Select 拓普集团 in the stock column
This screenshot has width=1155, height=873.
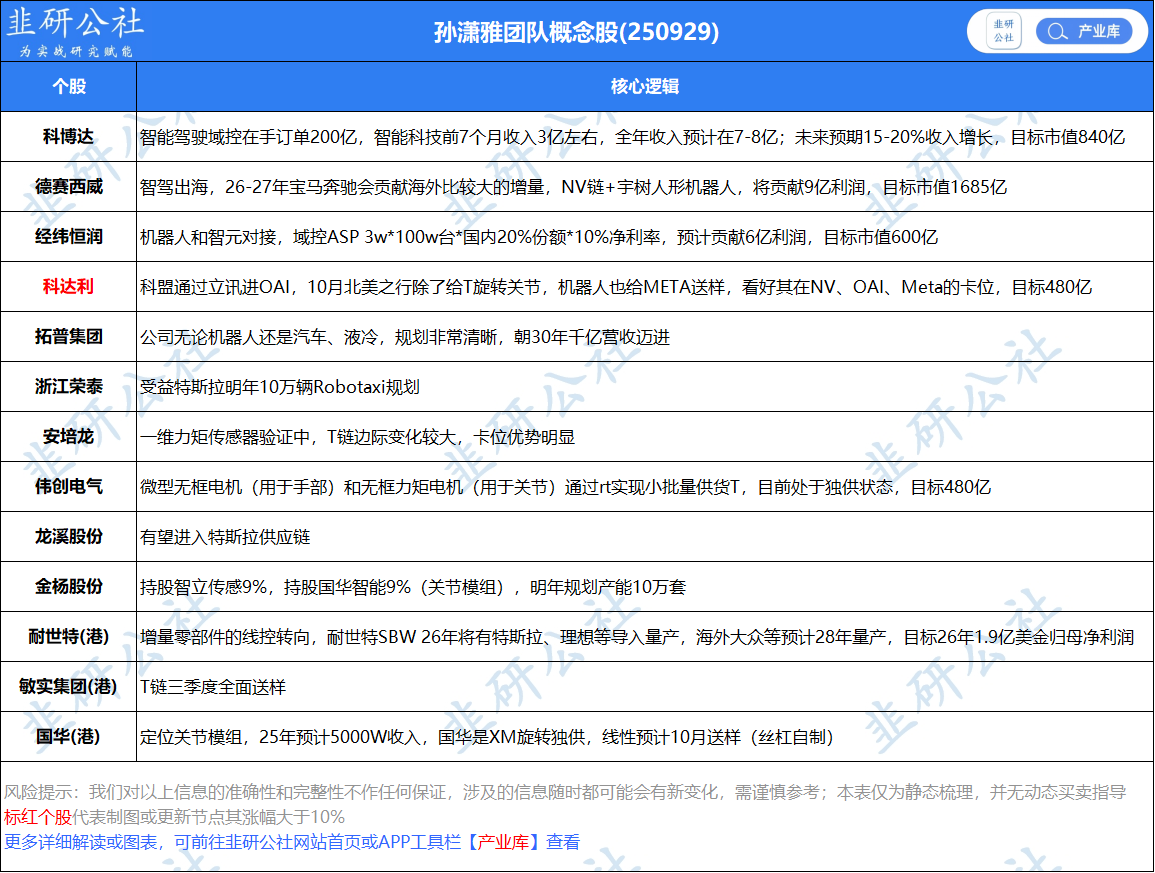[68, 337]
